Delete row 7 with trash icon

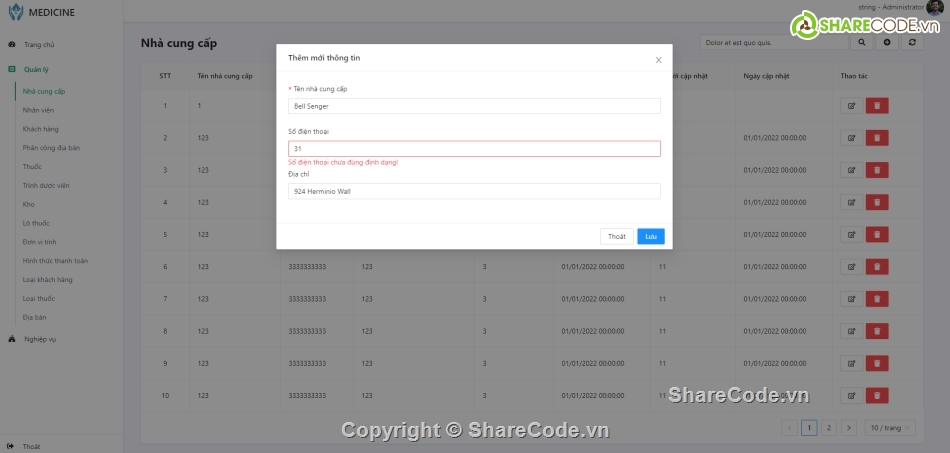tap(877, 299)
